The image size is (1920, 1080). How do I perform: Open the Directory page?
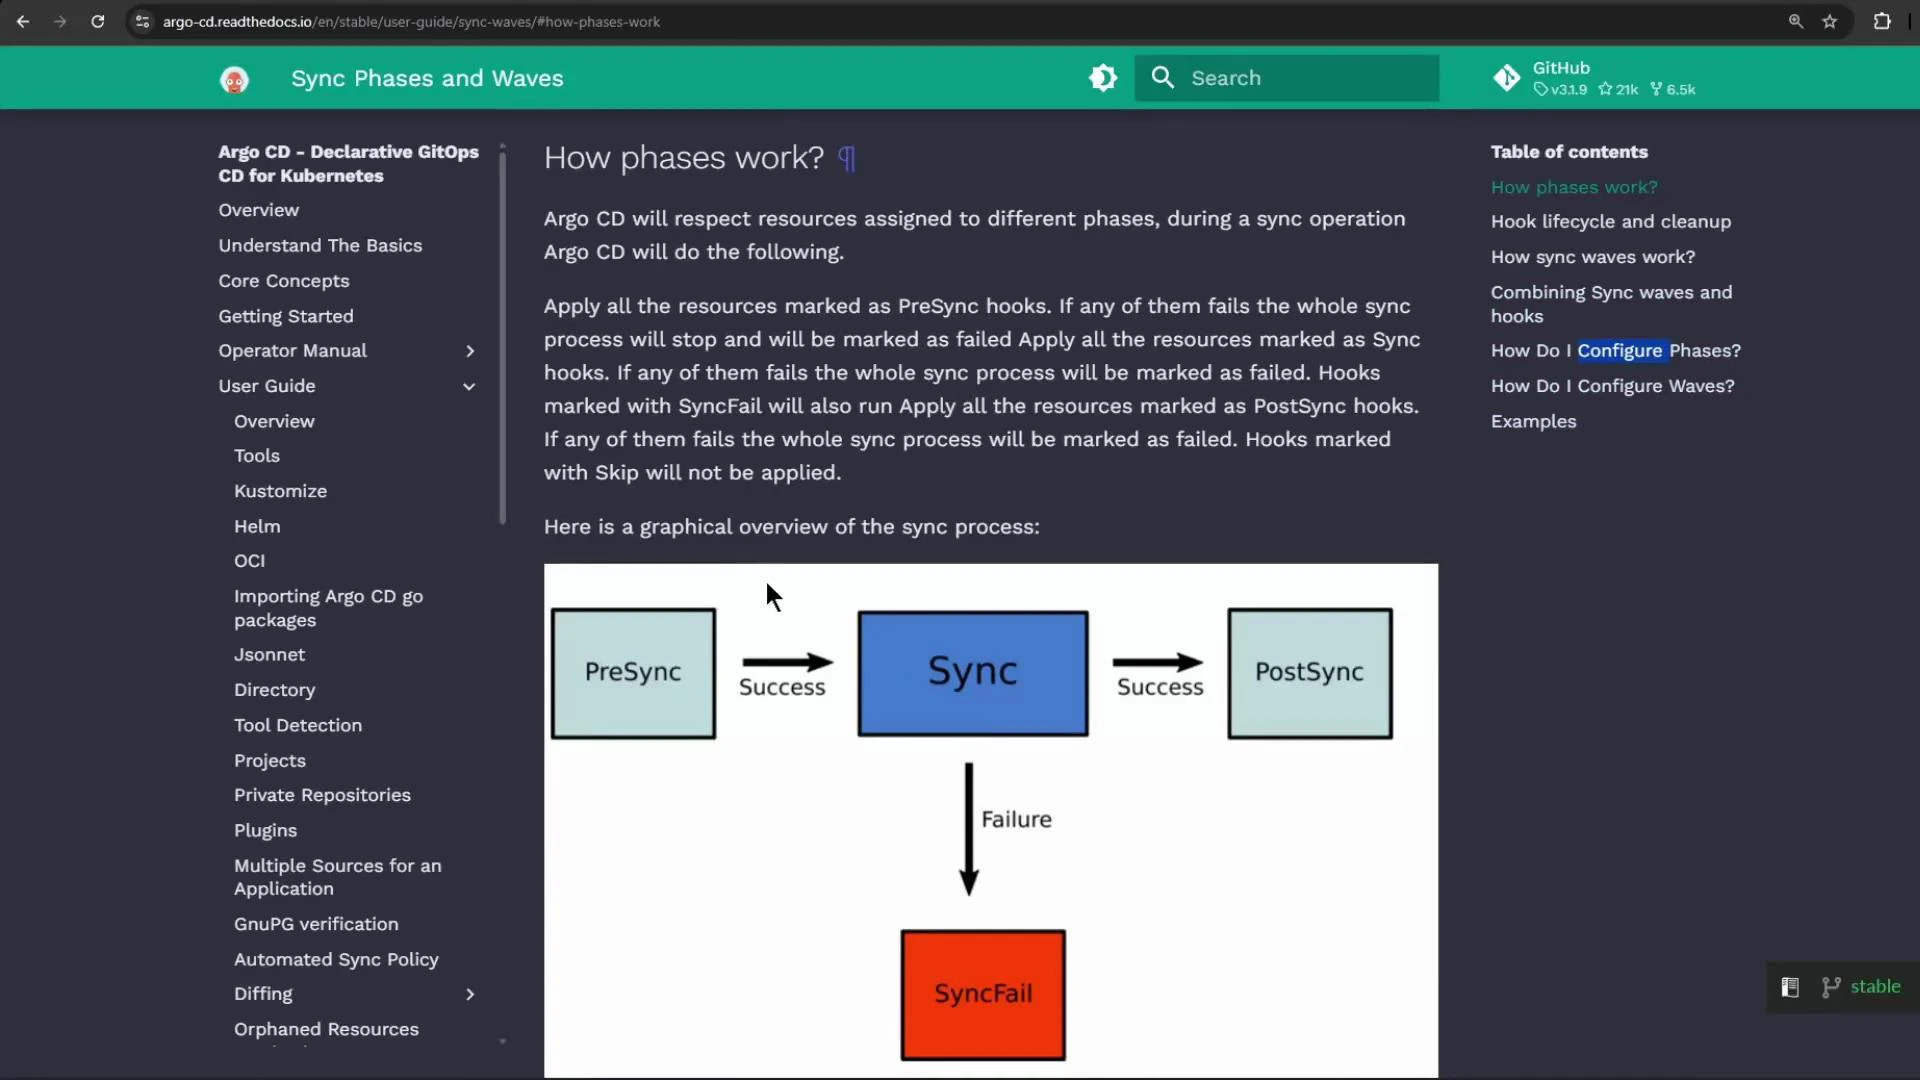275,690
